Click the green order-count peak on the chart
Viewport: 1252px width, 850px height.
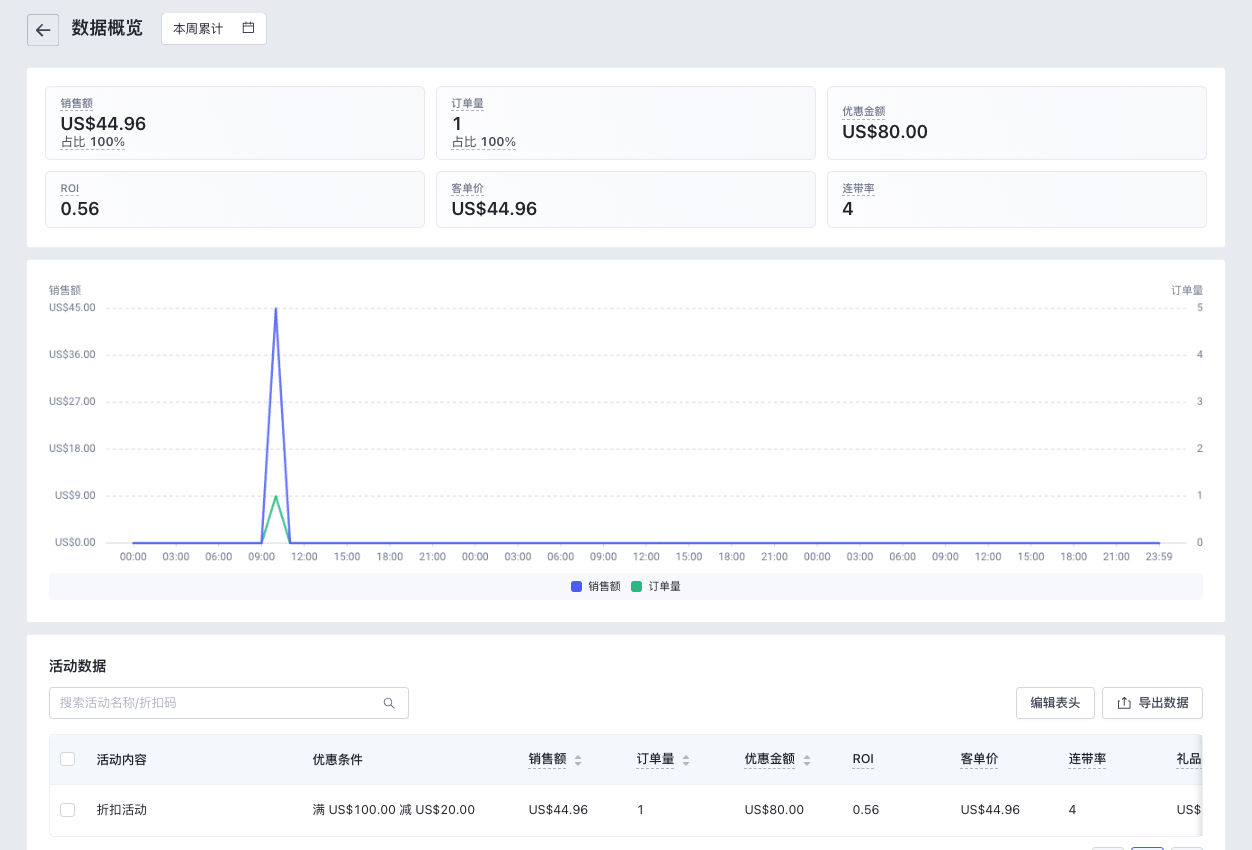tap(275, 496)
